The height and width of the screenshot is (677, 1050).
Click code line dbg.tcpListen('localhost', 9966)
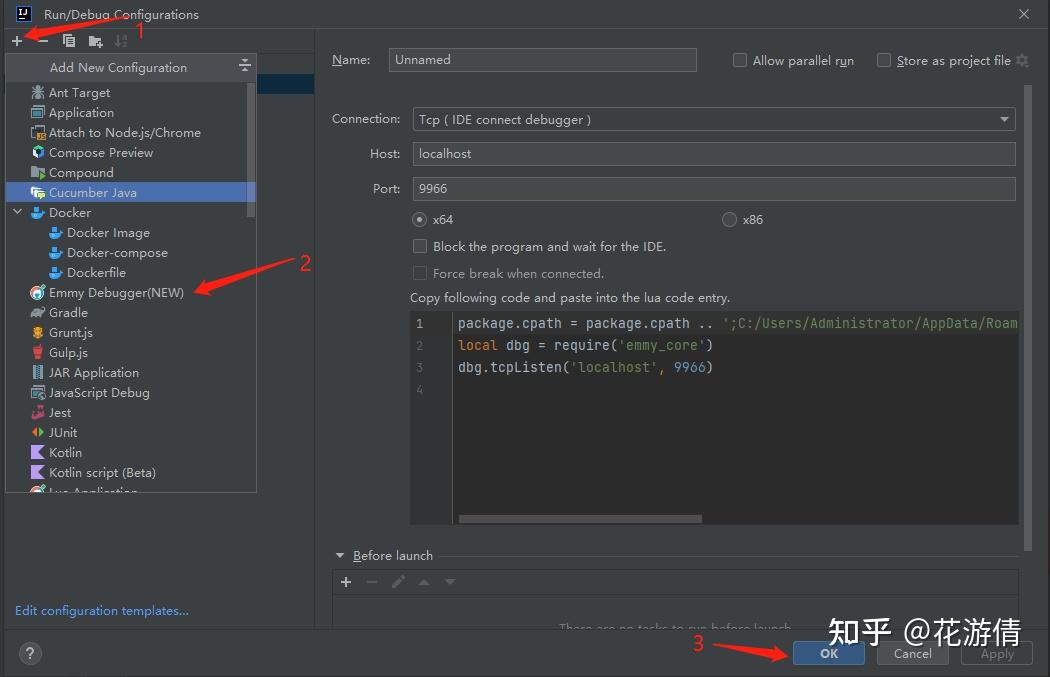[x=585, y=367]
